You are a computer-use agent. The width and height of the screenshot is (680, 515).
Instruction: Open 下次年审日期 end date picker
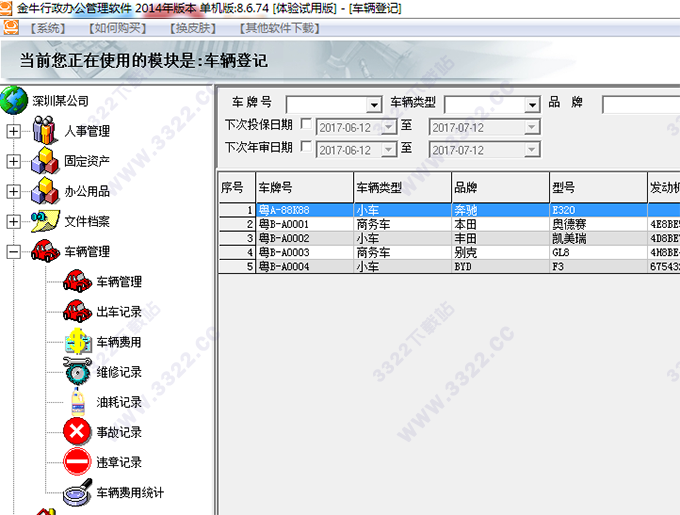point(532,150)
